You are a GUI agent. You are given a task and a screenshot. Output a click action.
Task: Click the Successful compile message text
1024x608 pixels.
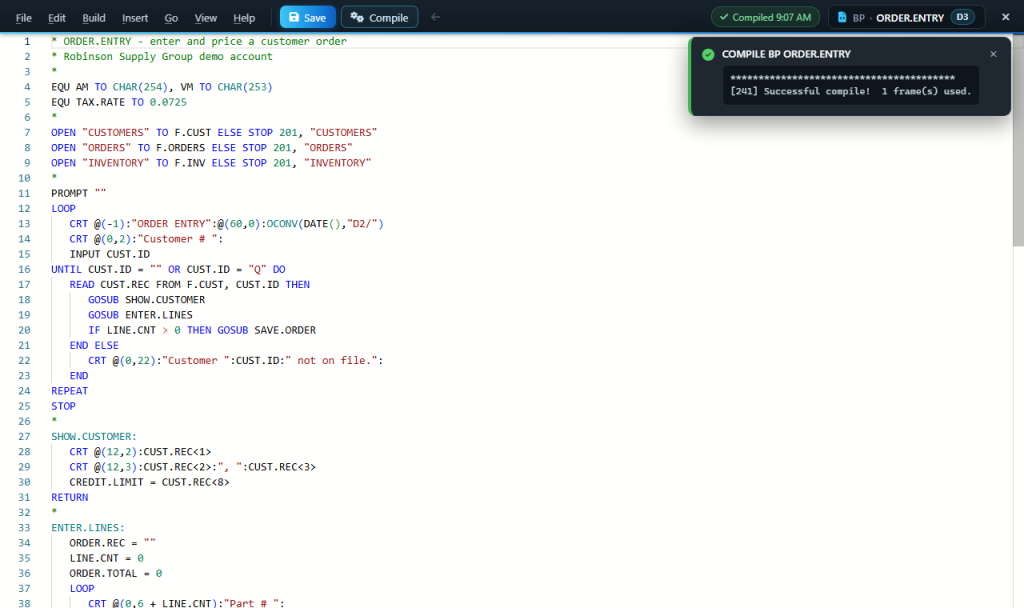coord(850,91)
